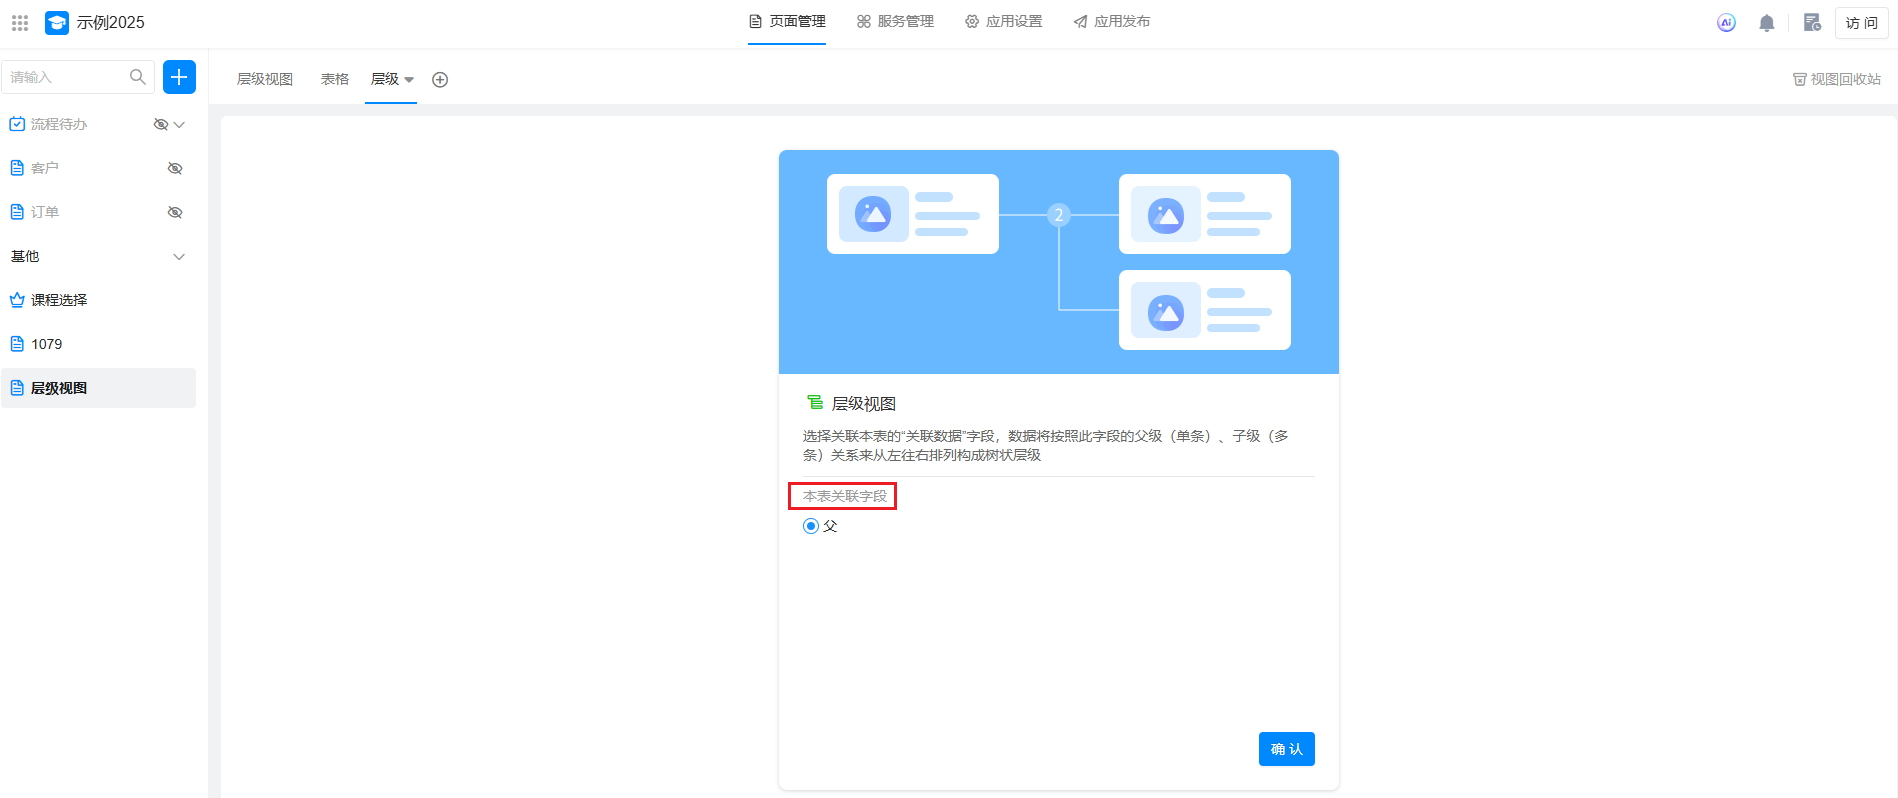Switch to the 表格 view tab
1898x798 pixels.
[334, 79]
